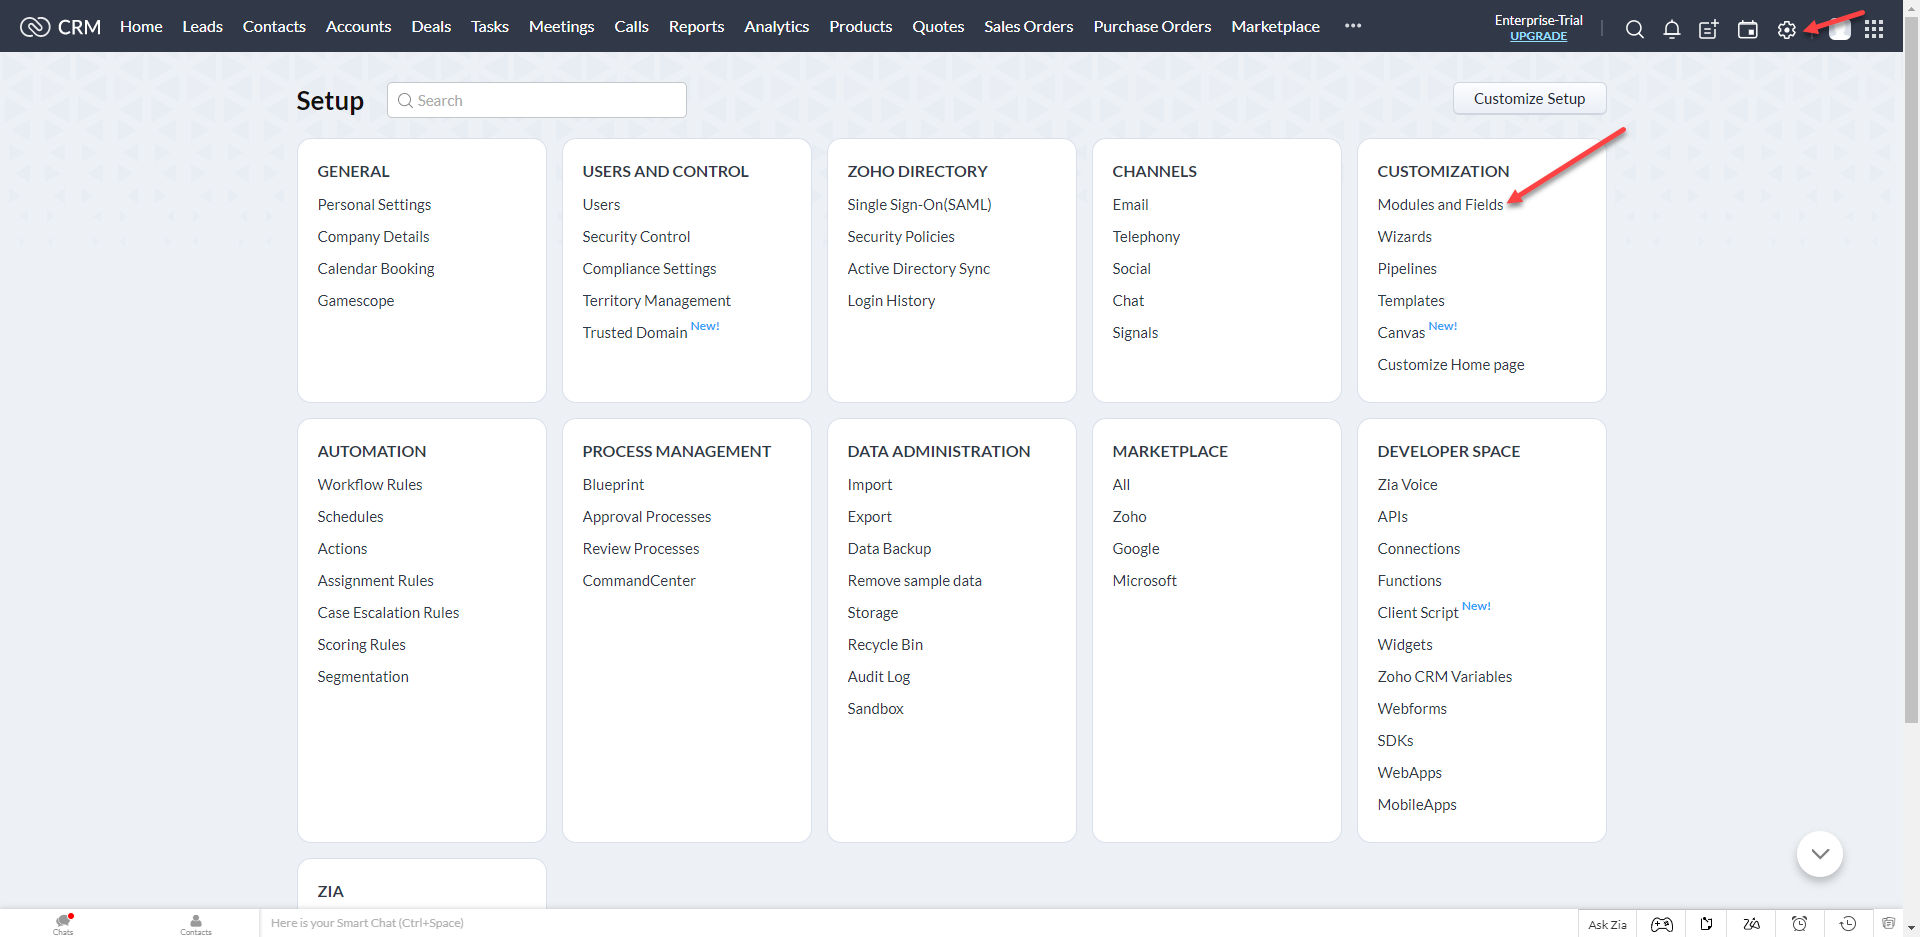
Task: Click the round scroll-down chevron button
Action: pos(1819,854)
